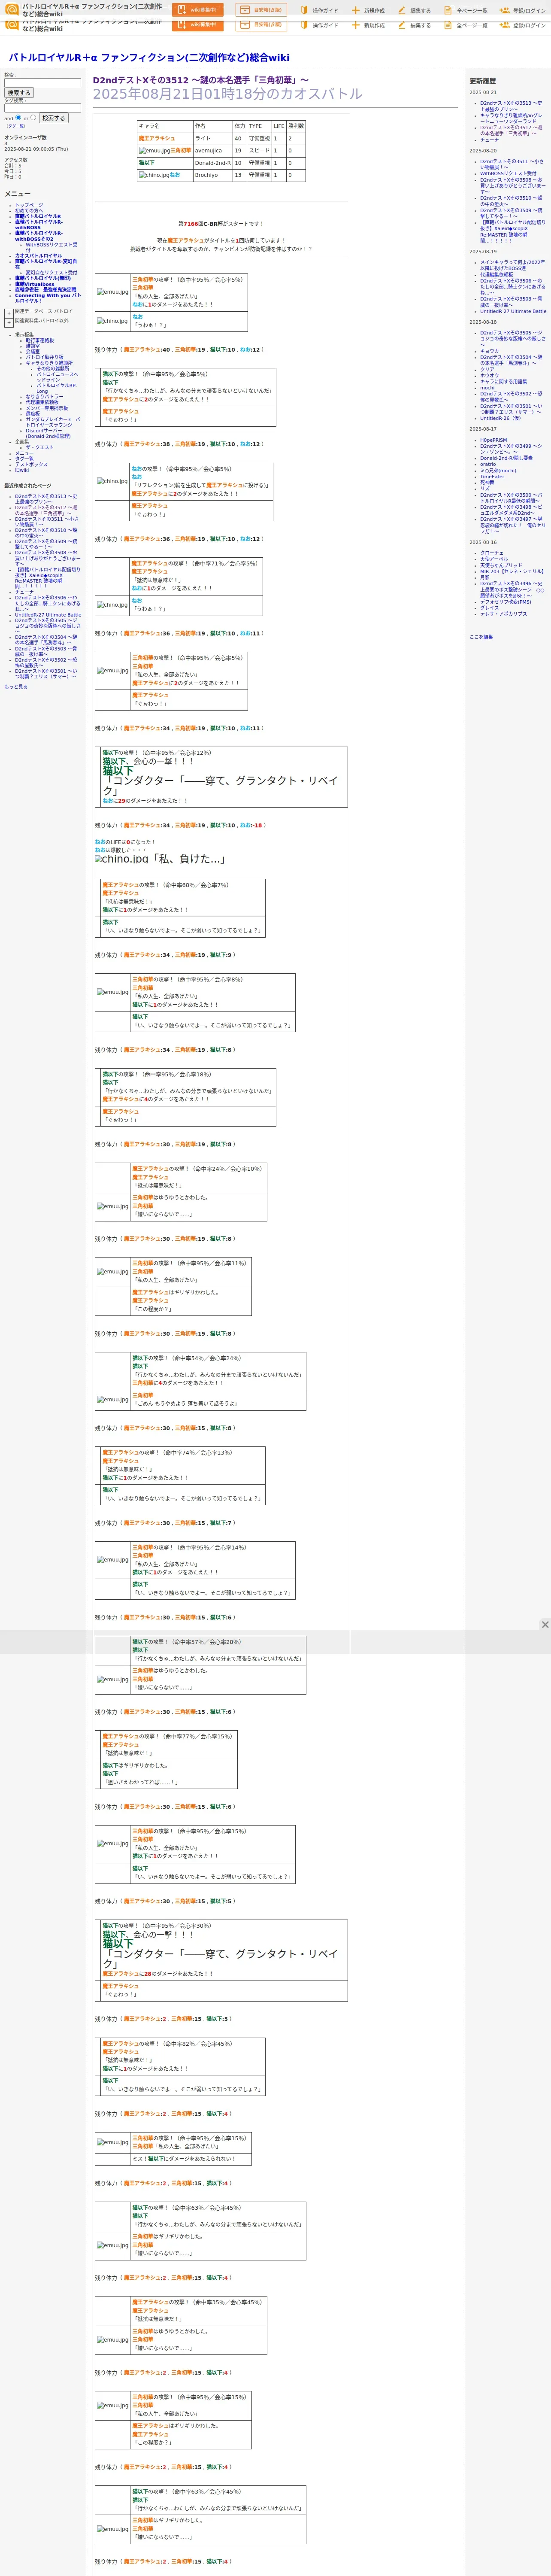Open 直轄バトルロイヤル(無印) menu link
This screenshot has height=2576, width=551.
(x=43, y=279)
